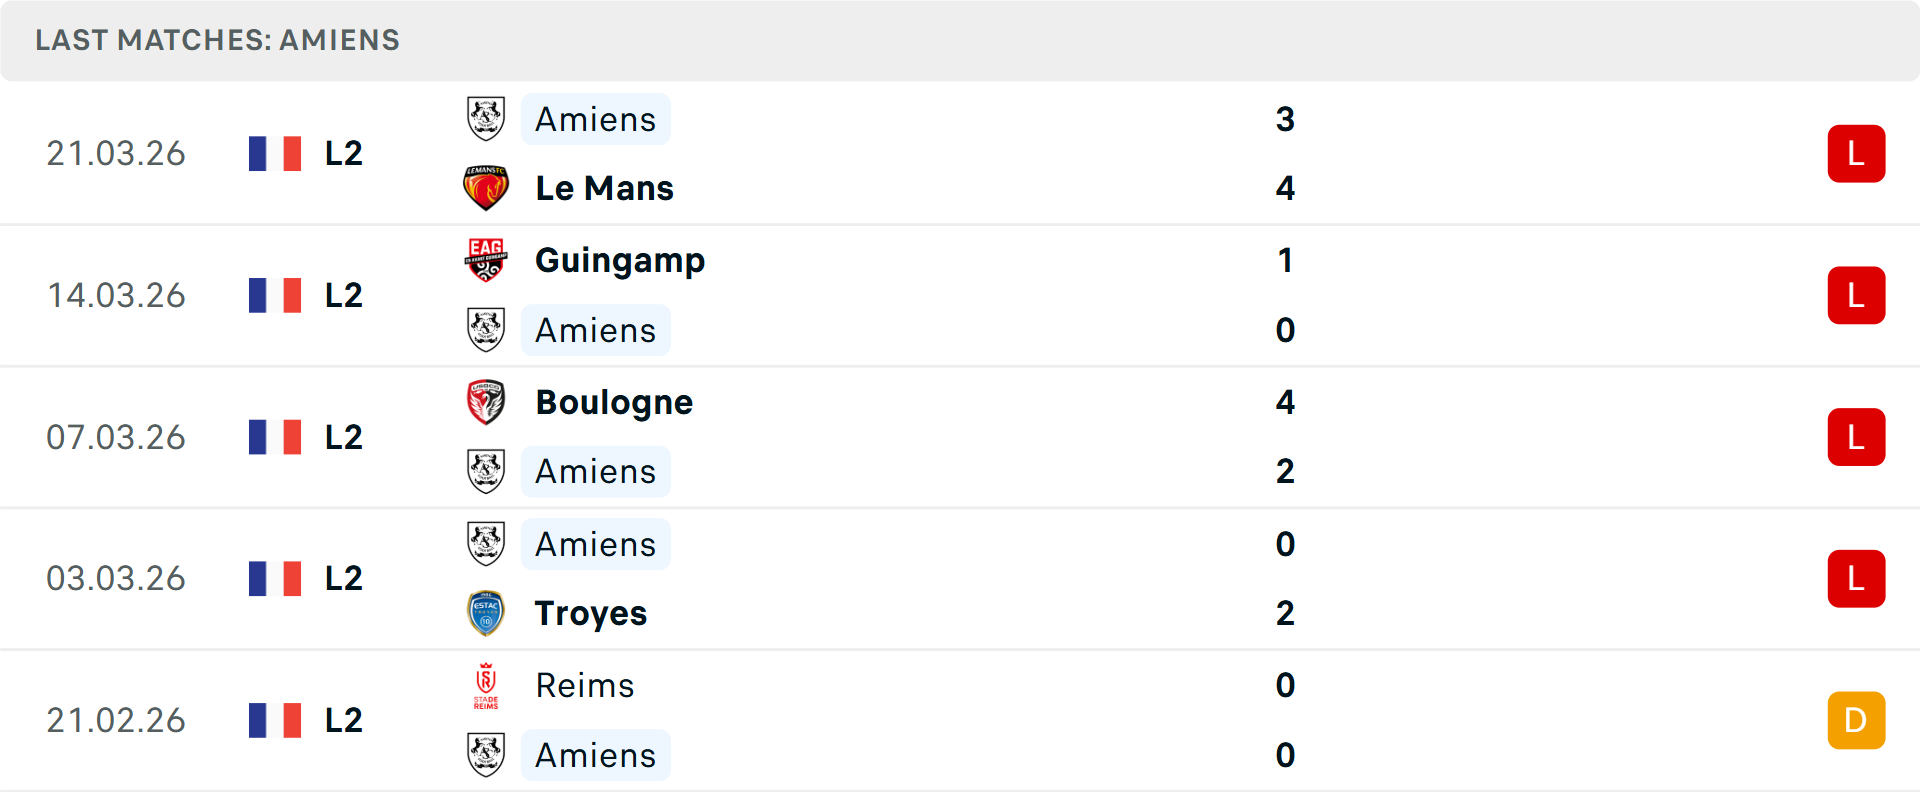
Task: Click the Stade Reims club logo
Action: [486, 686]
